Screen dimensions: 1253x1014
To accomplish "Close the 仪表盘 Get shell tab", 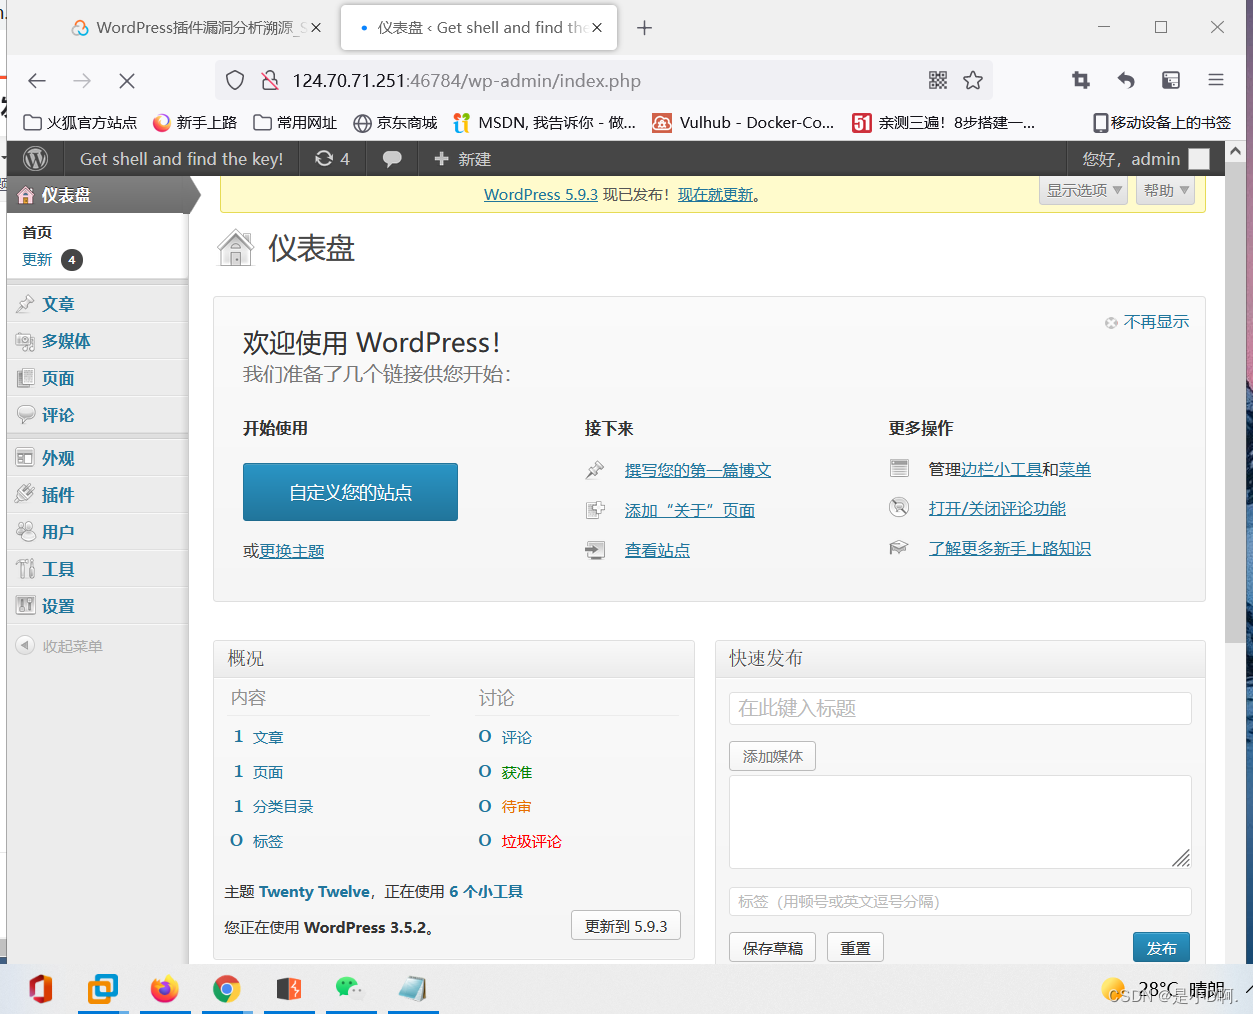I will pyautogui.click(x=597, y=28).
